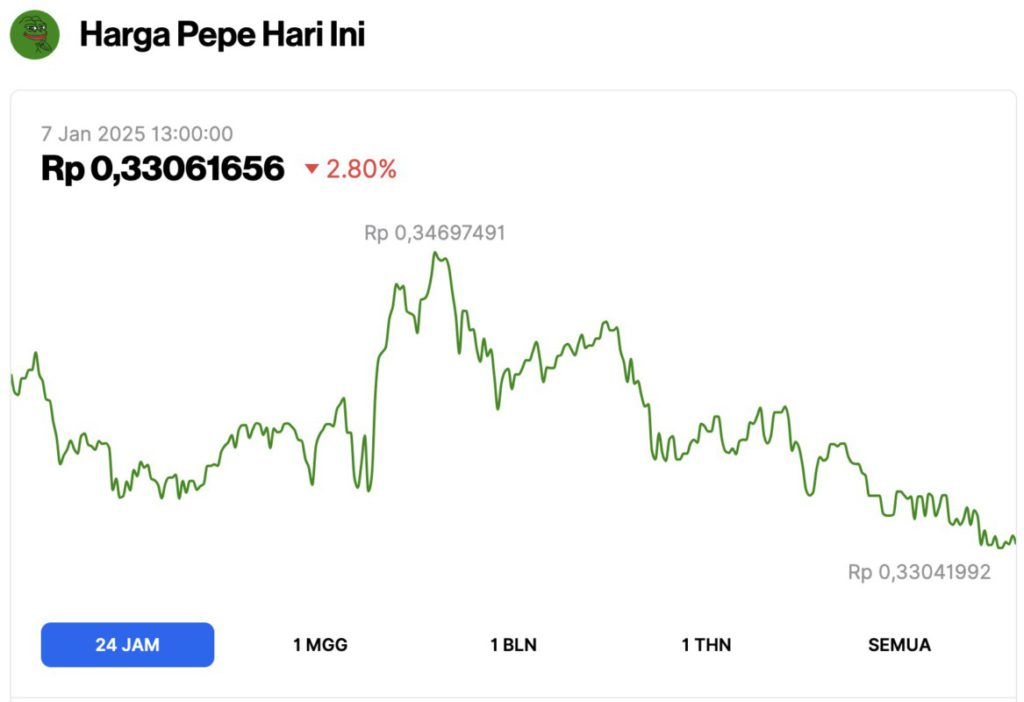This screenshot has height=702, width=1024.
Task: Click the 2.80% change percentage
Action: pyautogui.click(x=361, y=170)
